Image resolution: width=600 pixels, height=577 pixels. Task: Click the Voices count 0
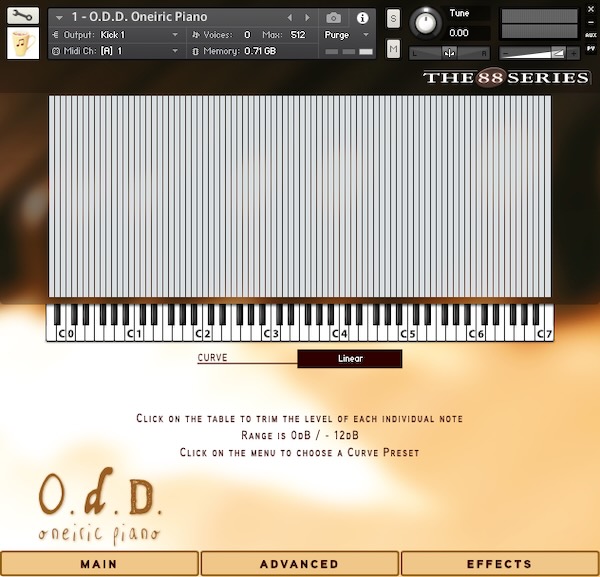pyautogui.click(x=247, y=35)
